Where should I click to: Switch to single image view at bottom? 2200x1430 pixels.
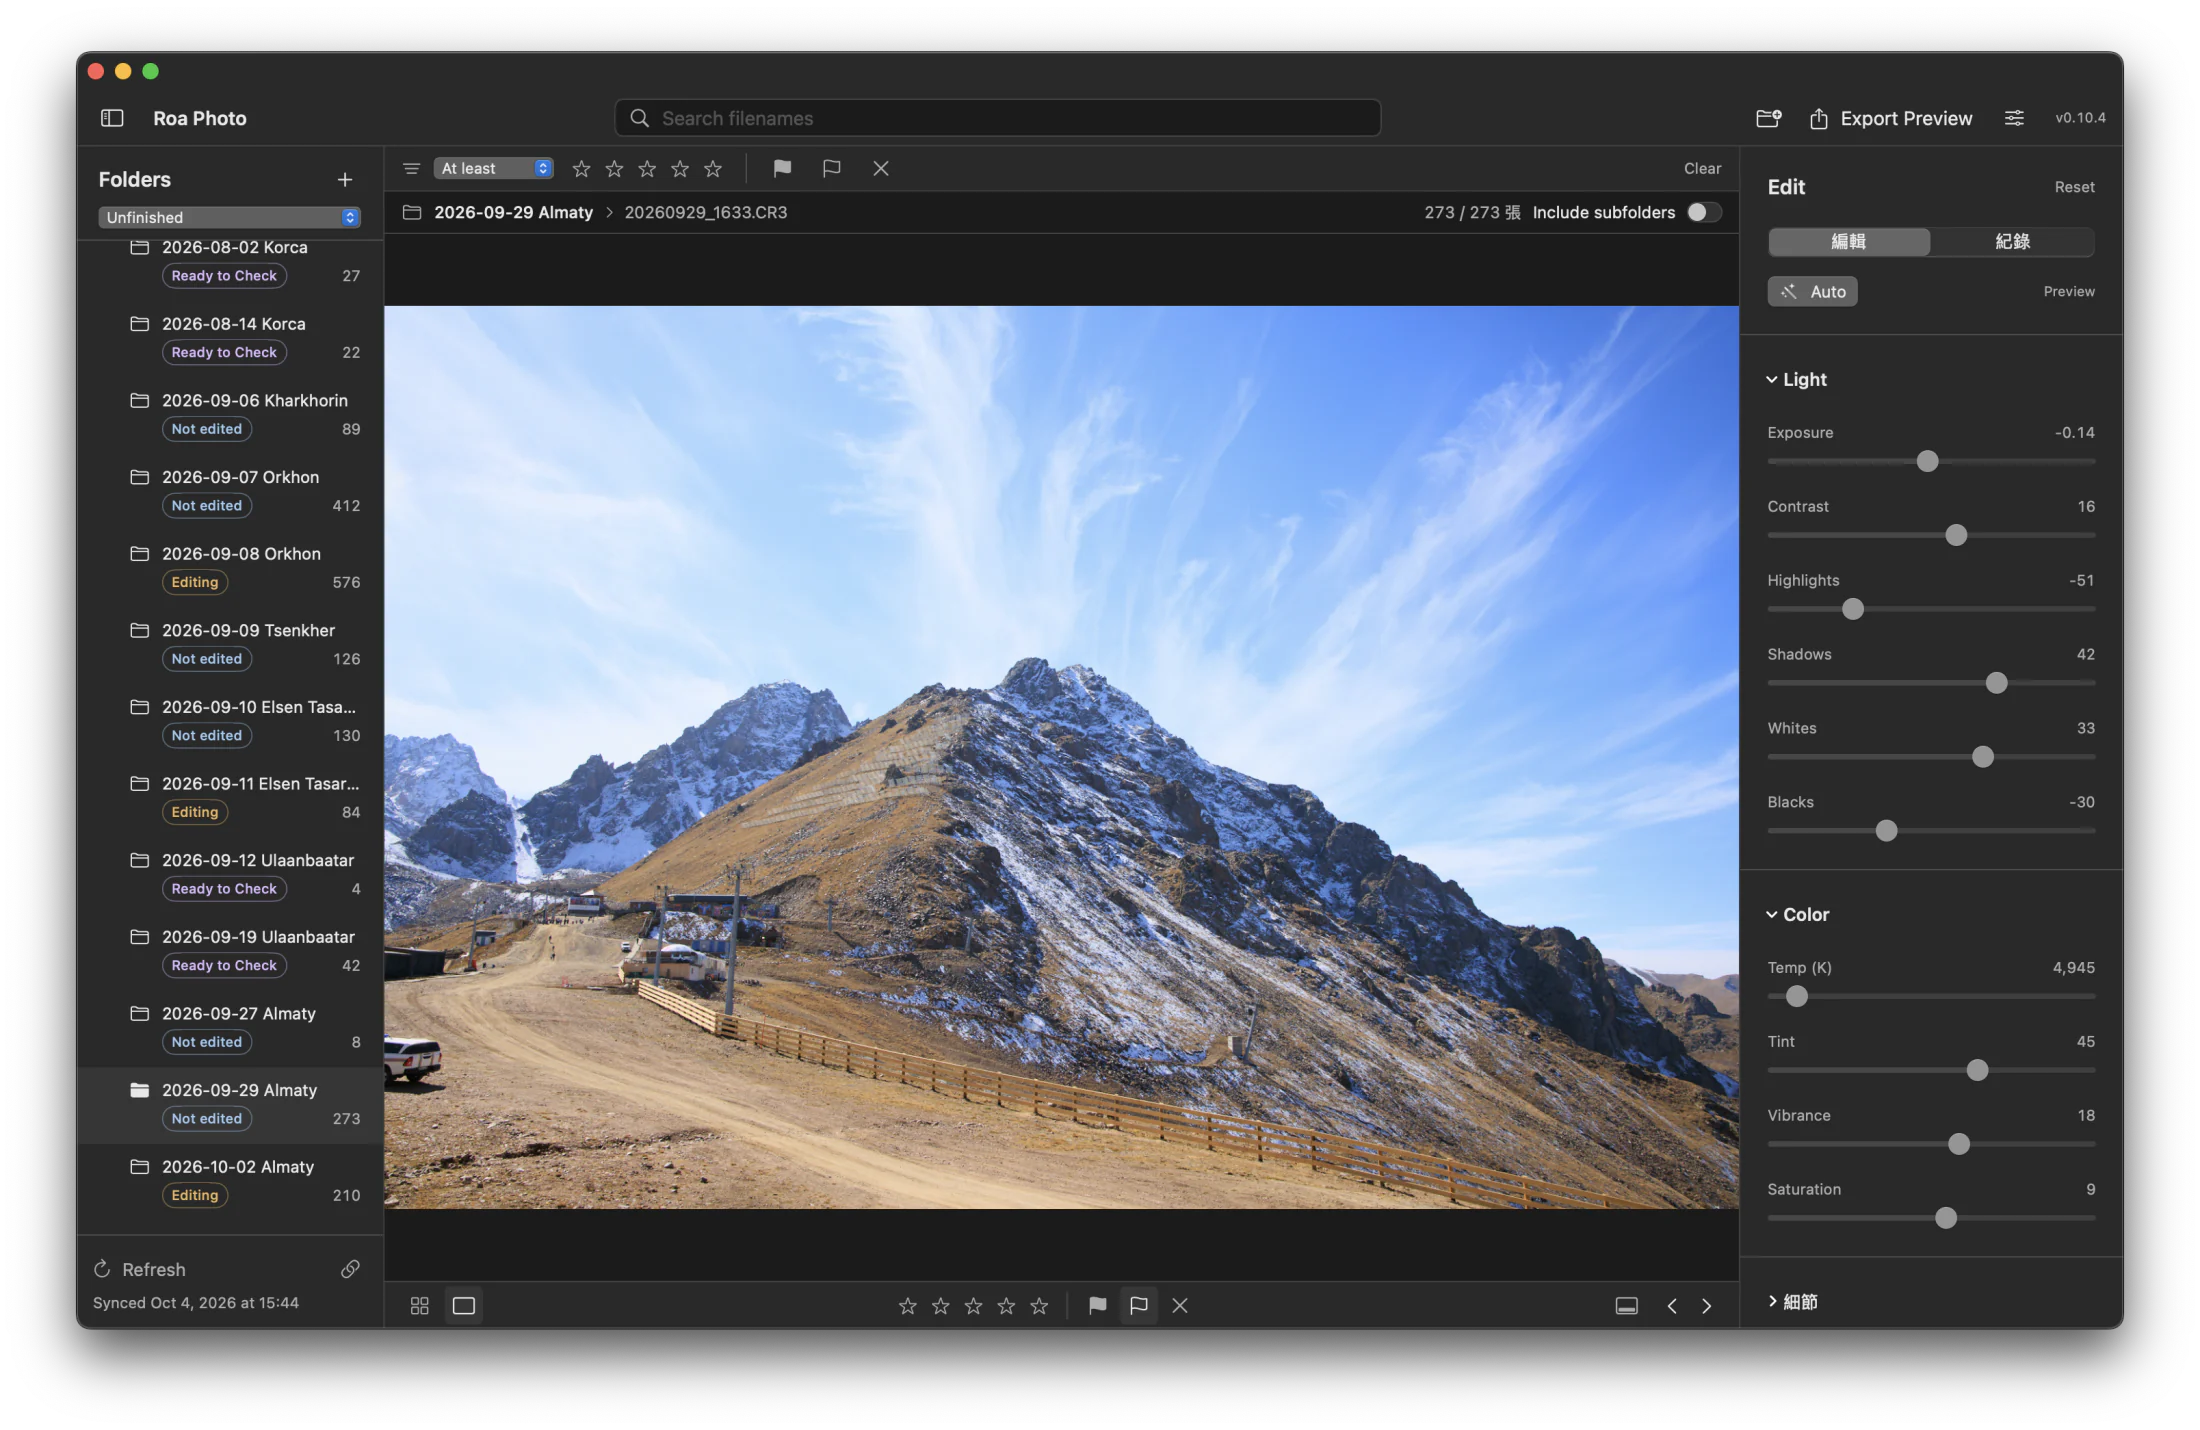coord(464,1306)
